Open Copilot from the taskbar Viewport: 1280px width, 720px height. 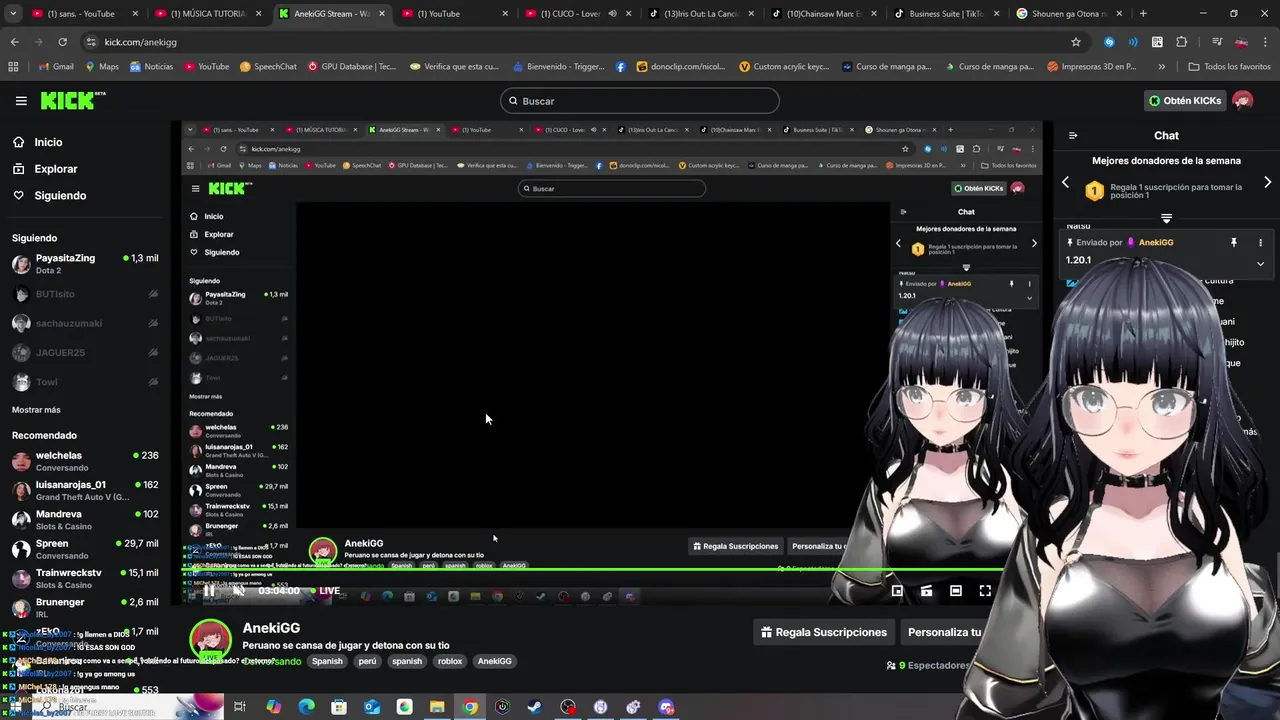pos(273,707)
